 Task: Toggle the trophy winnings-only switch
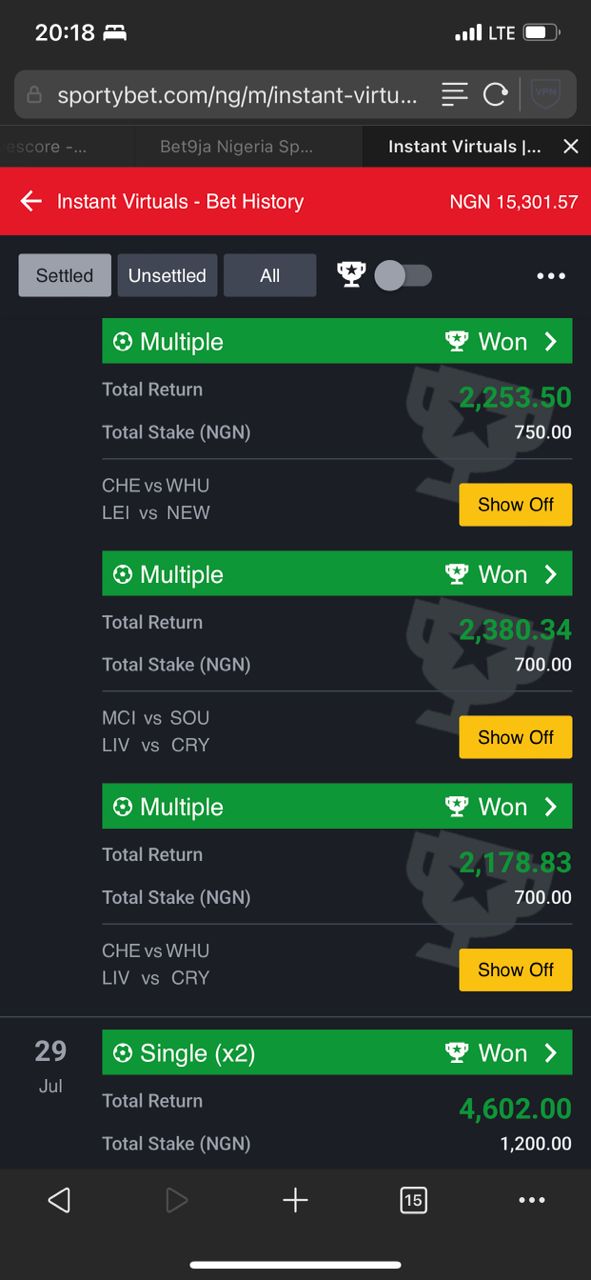coord(403,275)
